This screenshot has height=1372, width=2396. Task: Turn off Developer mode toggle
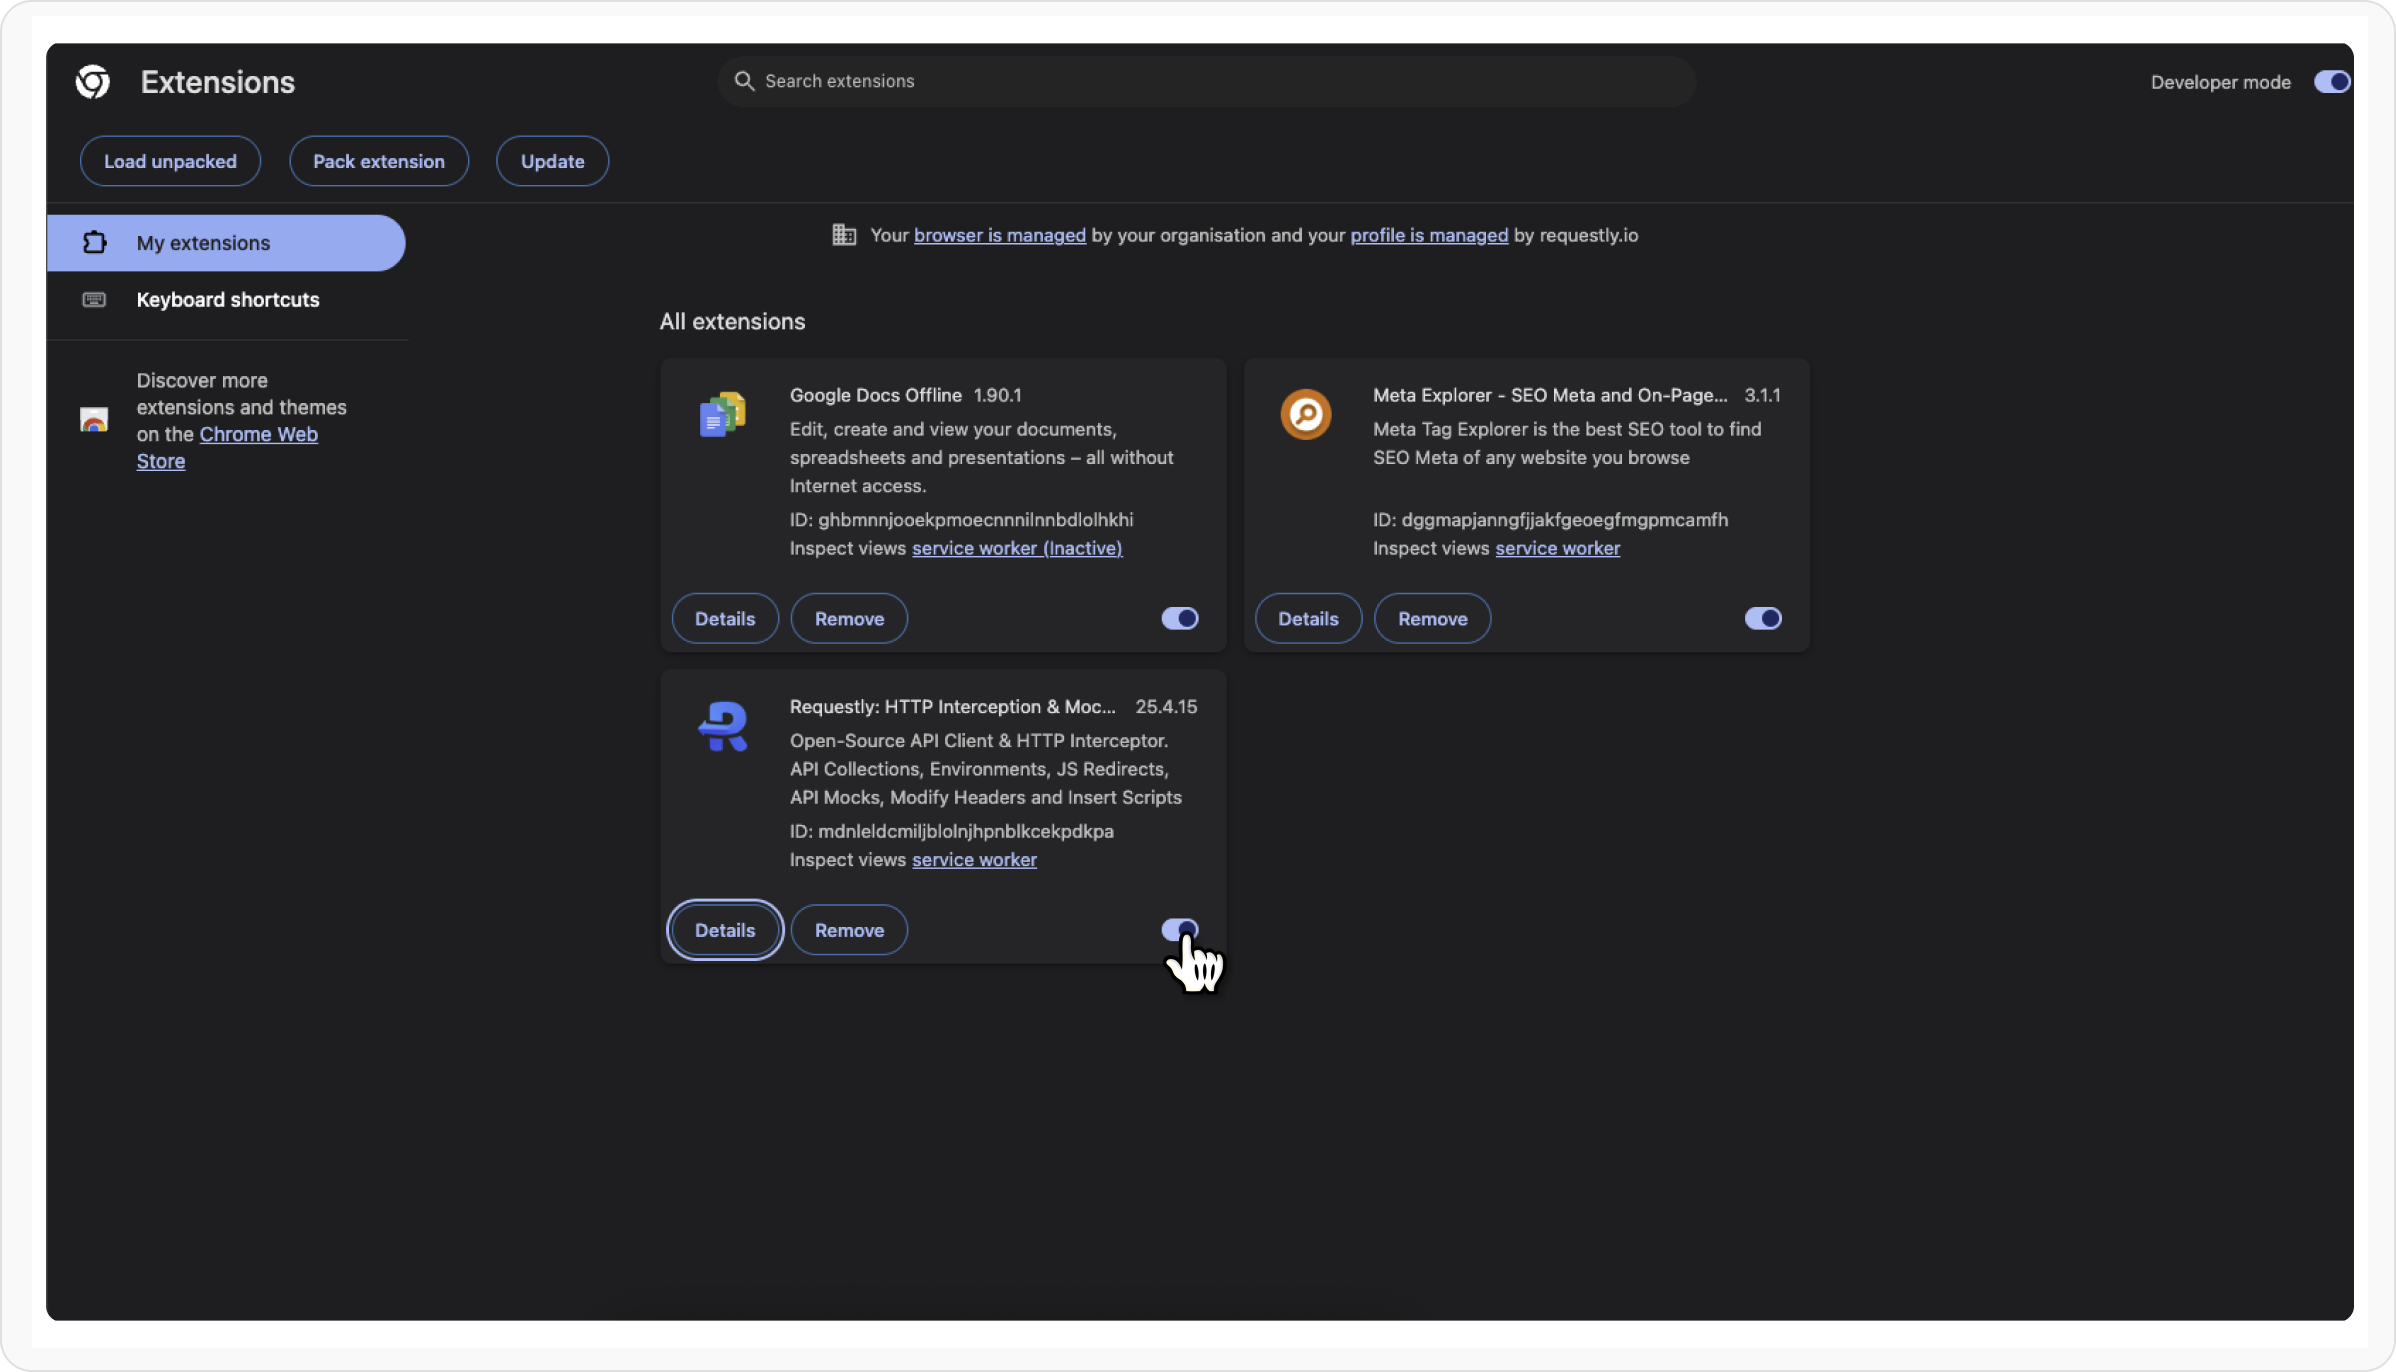2331,82
